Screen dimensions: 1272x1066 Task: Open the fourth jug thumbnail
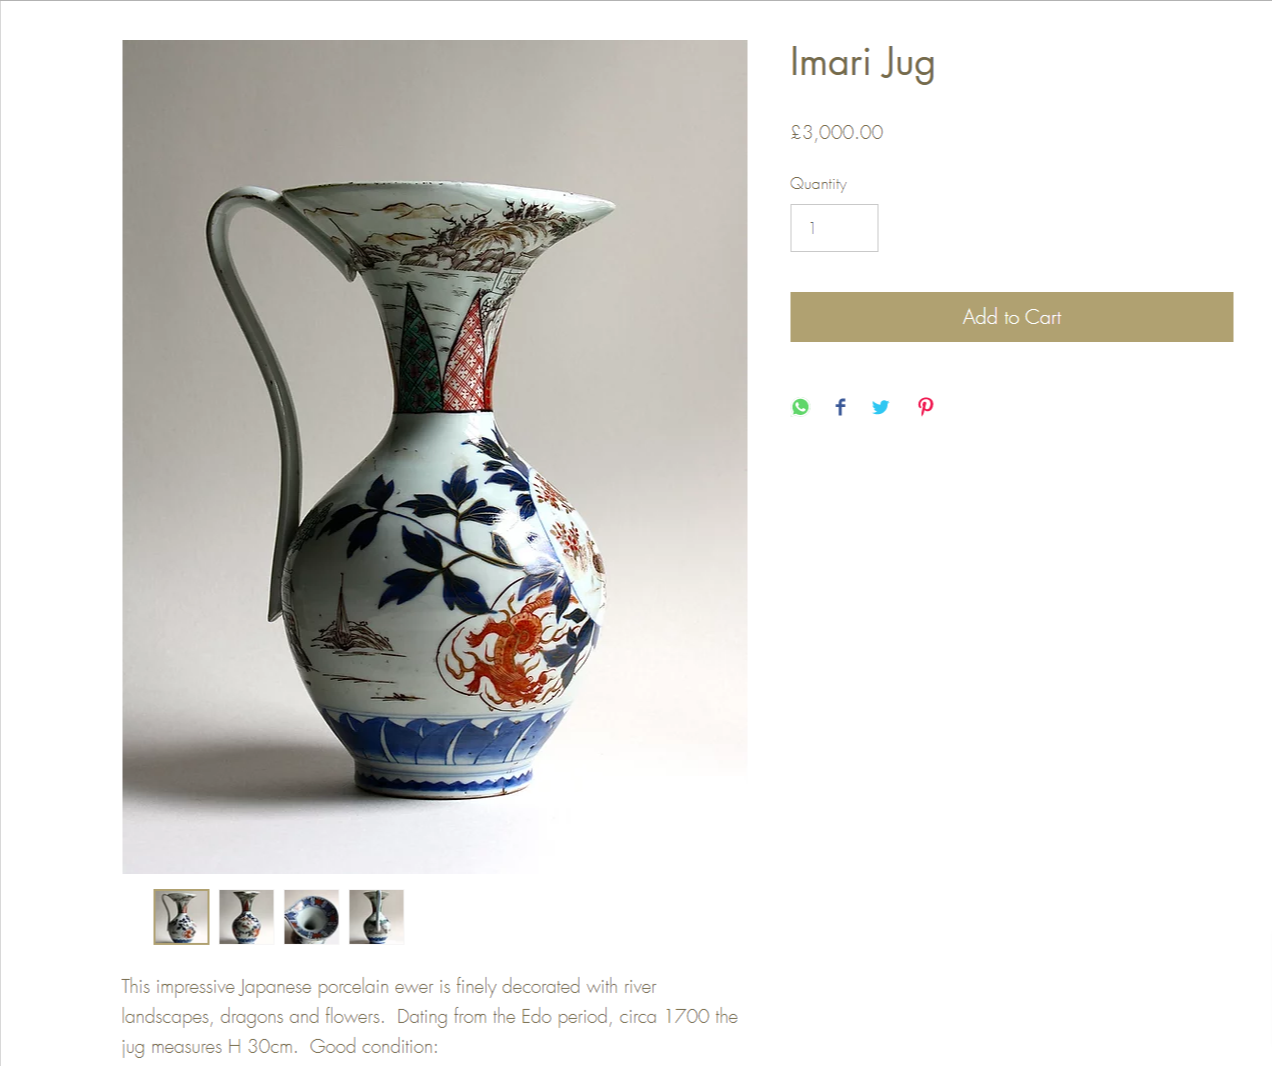(x=376, y=917)
